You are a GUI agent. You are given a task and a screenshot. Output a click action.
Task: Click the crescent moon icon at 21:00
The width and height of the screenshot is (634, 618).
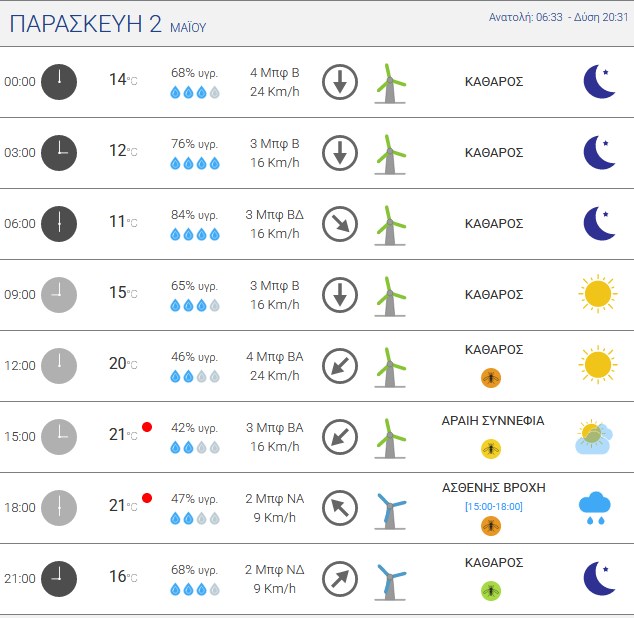(600, 578)
